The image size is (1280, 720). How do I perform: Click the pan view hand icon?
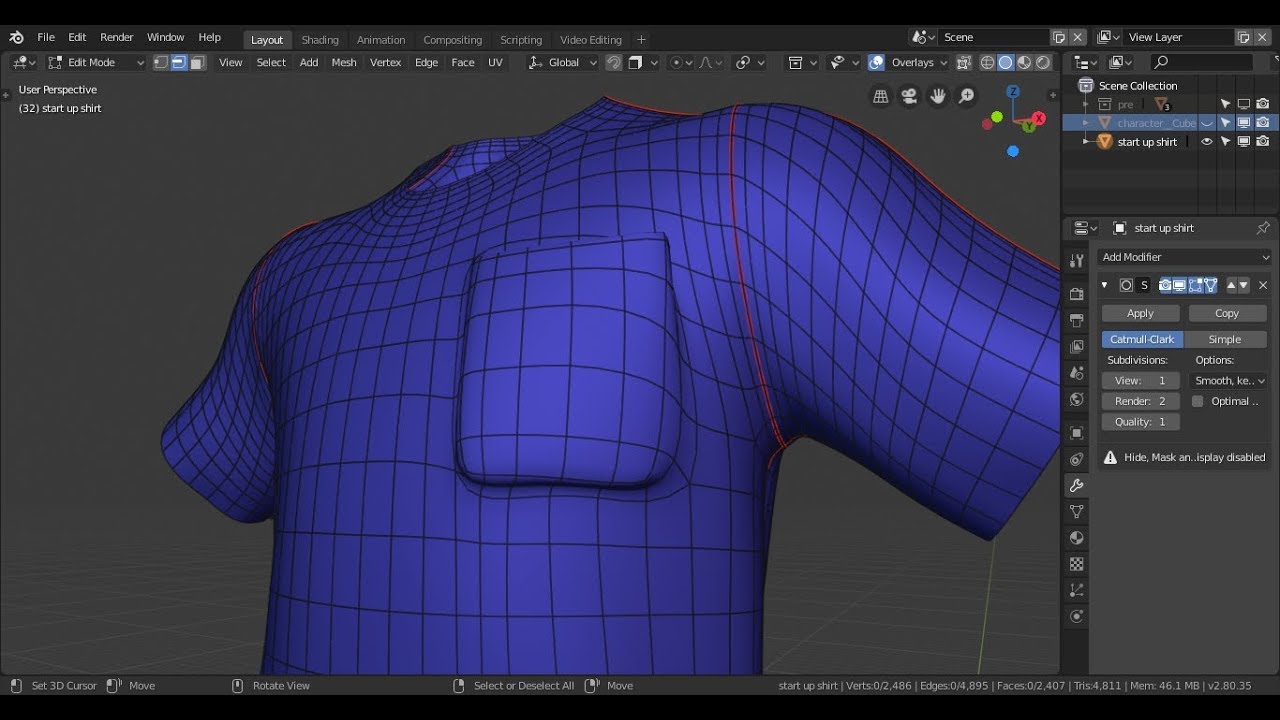tap(938, 96)
